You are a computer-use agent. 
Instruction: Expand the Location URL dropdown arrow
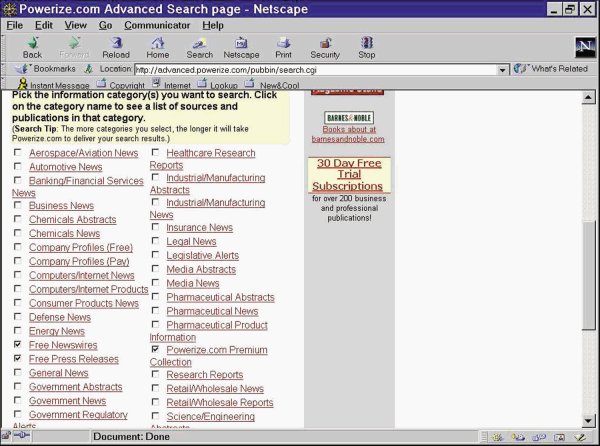502,70
